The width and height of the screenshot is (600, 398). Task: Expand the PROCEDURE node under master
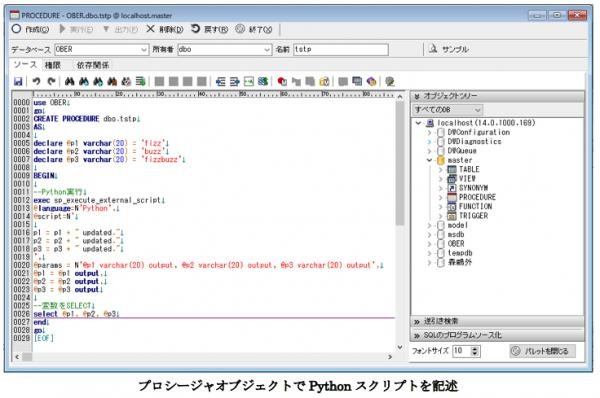pyautogui.click(x=440, y=197)
